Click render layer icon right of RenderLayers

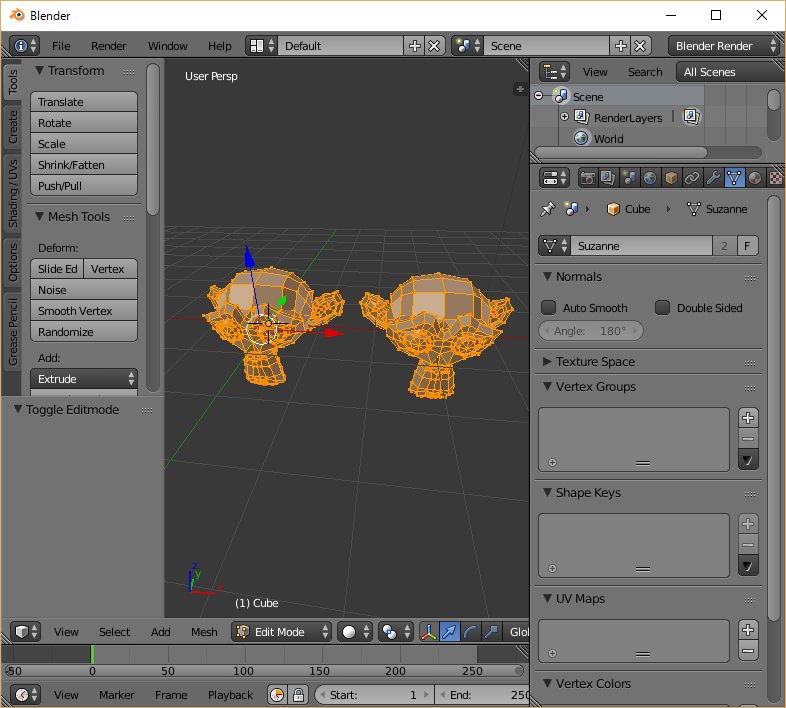[691, 117]
